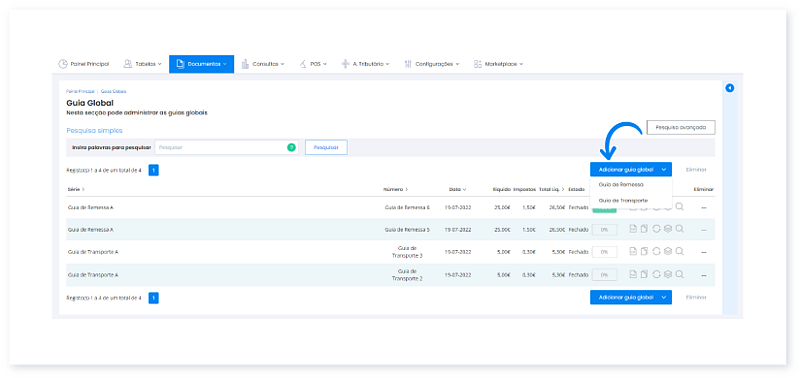
Task: Open the Consultas menu
Action: click(263, 64)
